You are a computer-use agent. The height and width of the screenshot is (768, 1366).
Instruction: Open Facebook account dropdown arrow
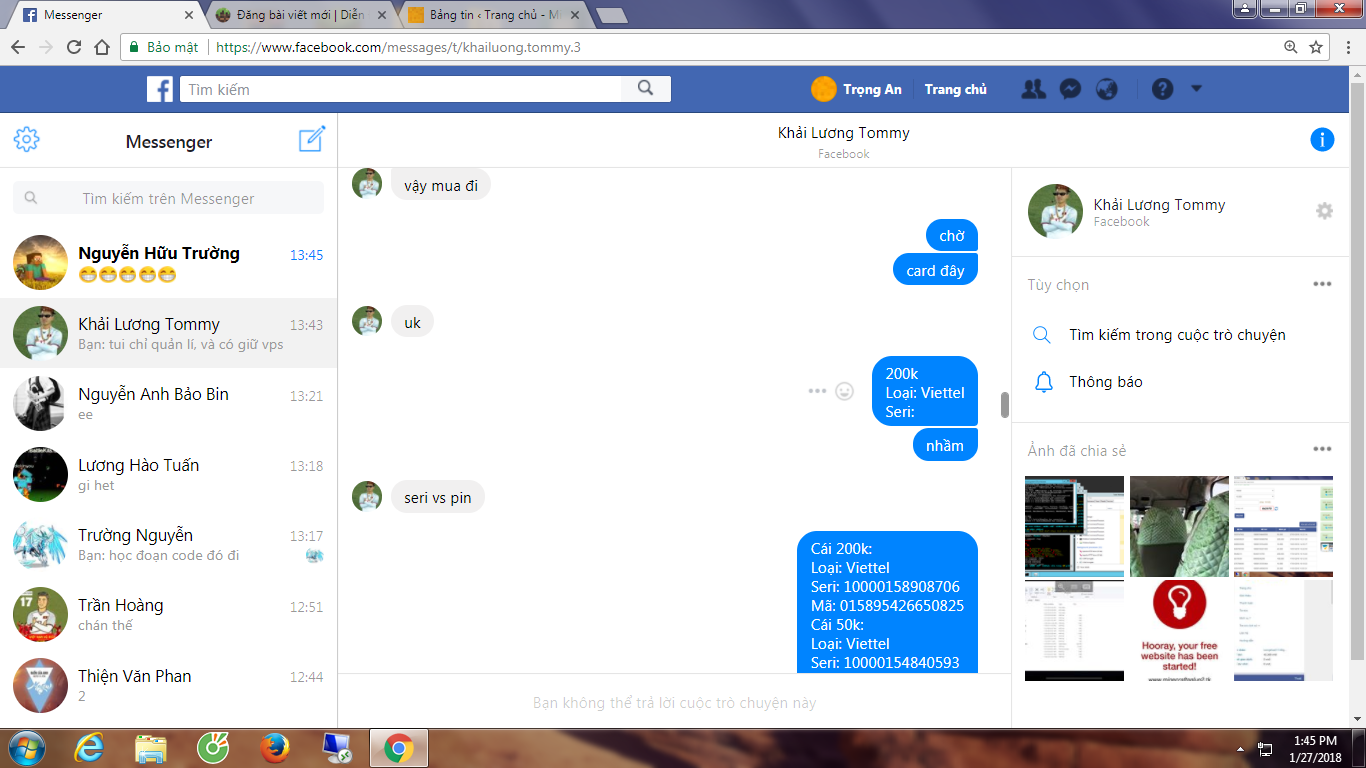tap(1197, 89)
